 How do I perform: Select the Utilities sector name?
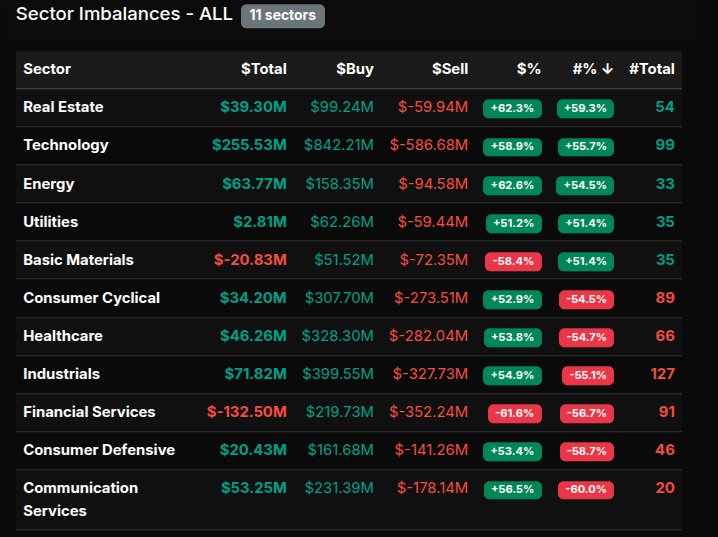click(x=51, y=222)
